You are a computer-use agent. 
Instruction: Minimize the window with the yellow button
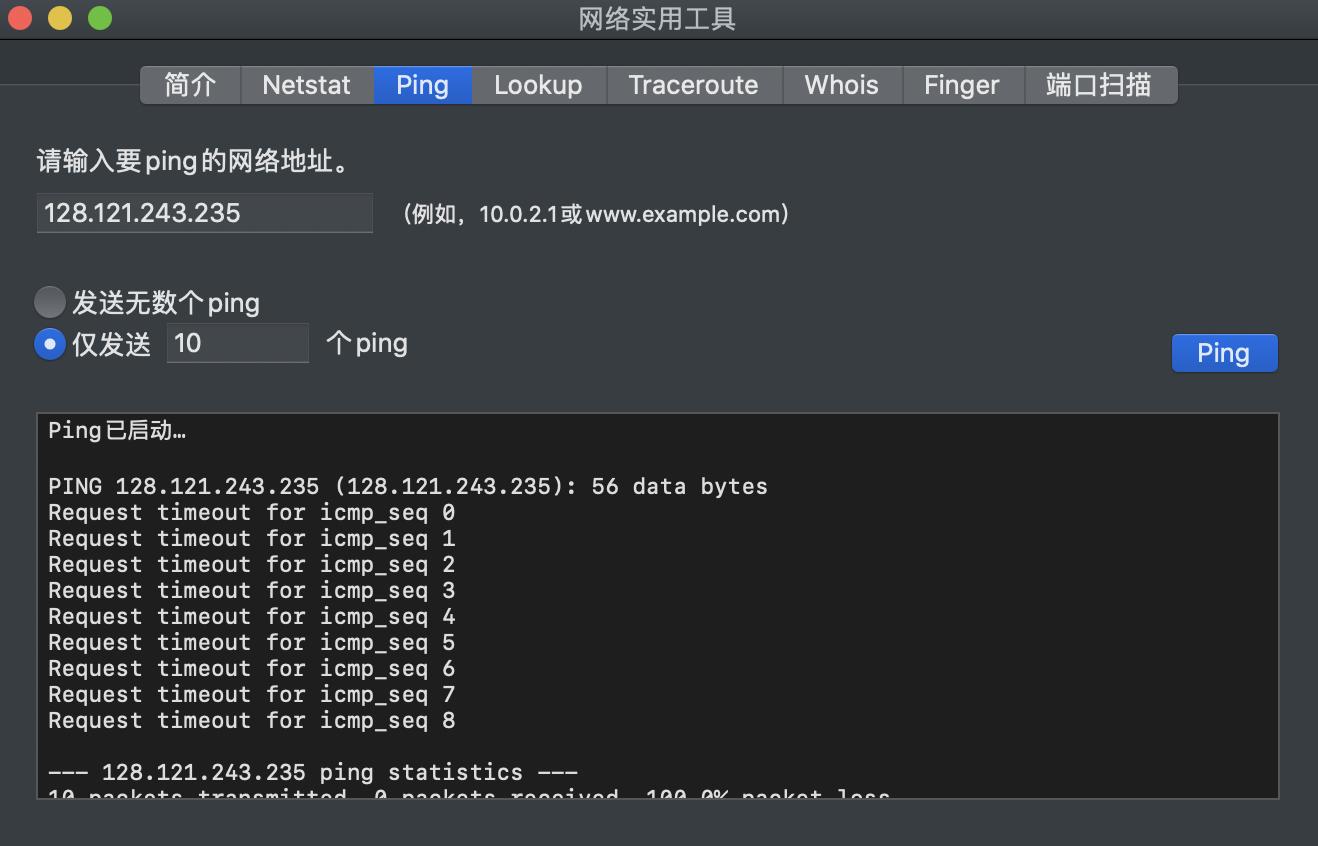60,18
